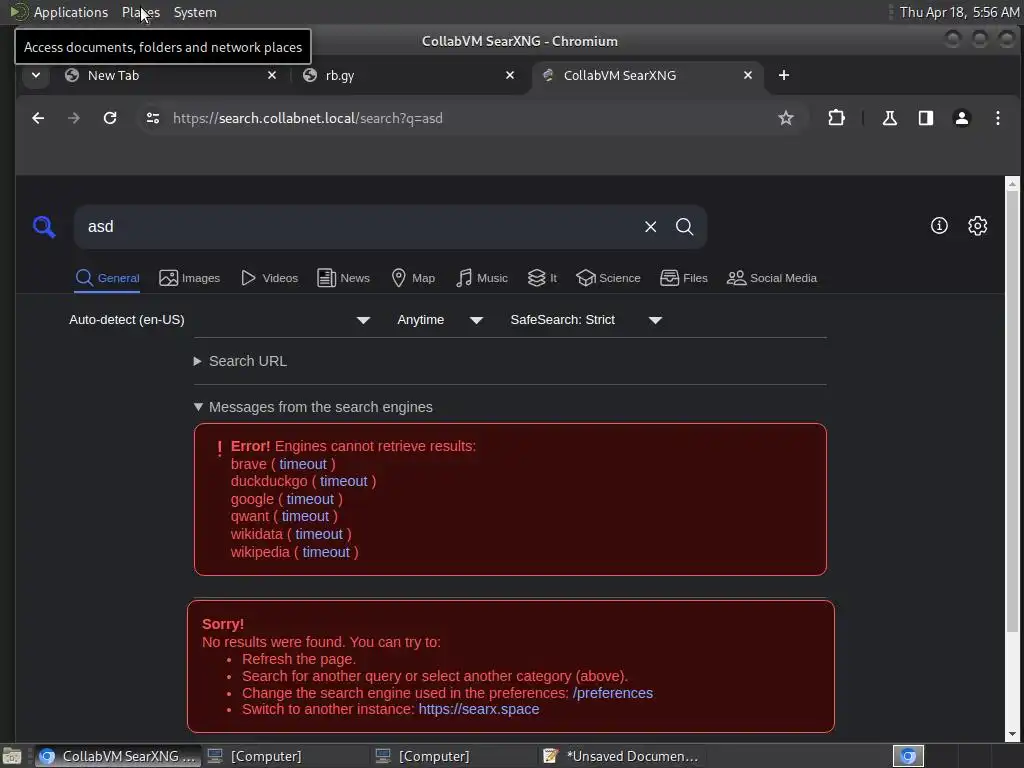Click in the search query field
The width and height of the screenshot is (1024, 768).
point(359,227)
